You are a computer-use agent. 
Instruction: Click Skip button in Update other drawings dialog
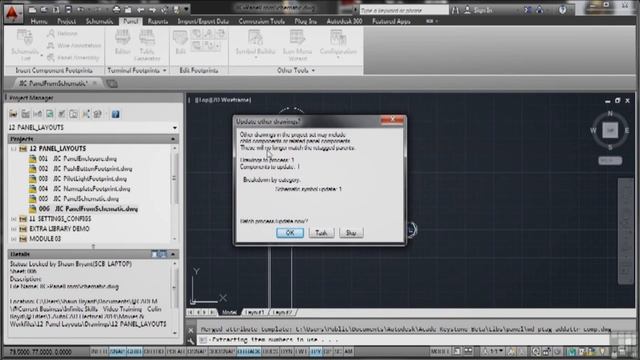(x=351, y=233)
